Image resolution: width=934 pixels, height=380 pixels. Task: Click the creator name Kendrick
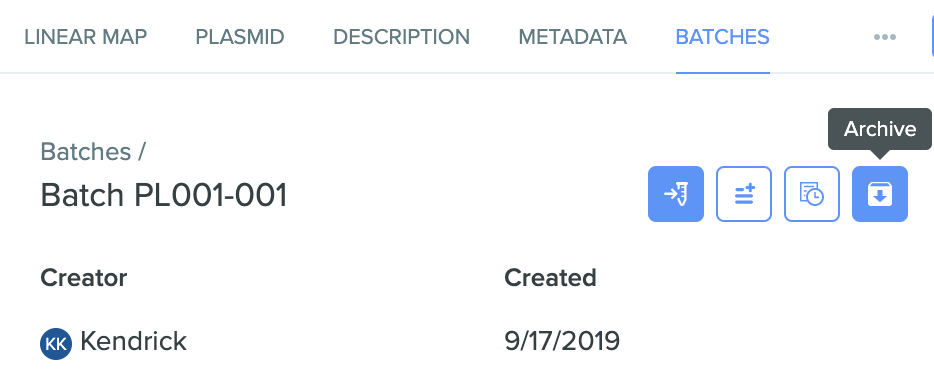tap(133, 341)
